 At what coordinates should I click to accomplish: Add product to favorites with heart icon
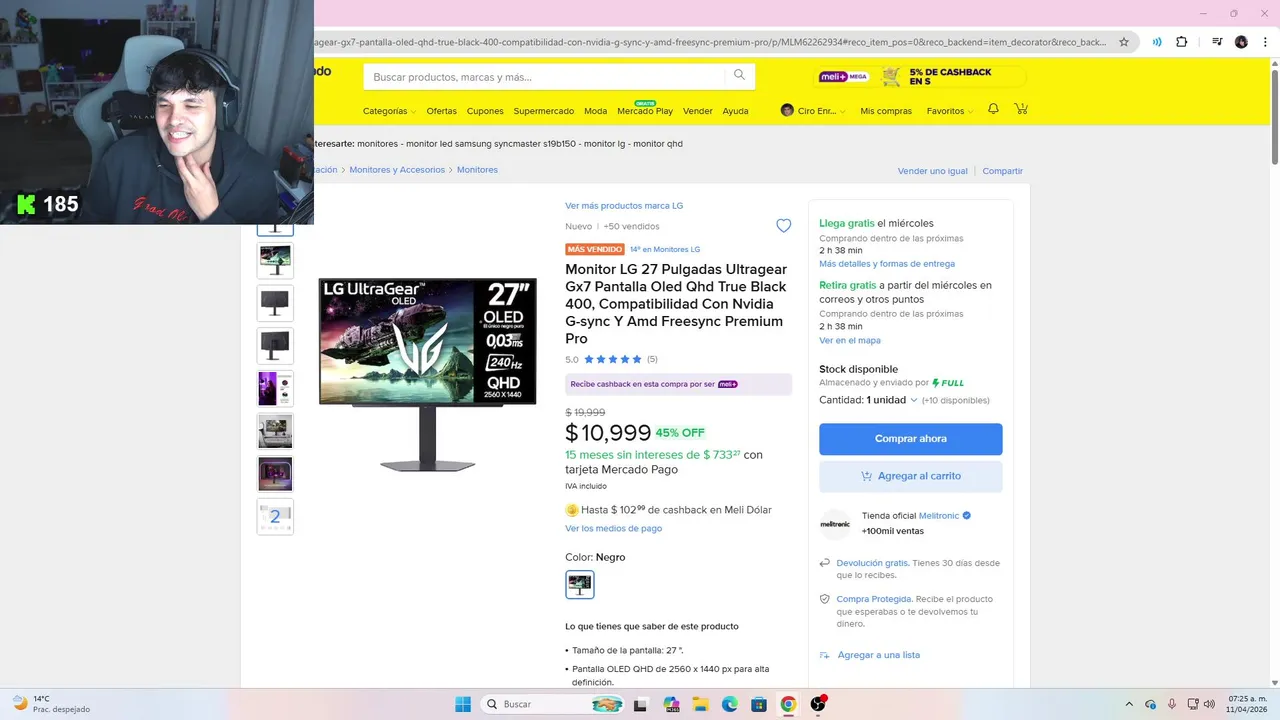click(784, 226)
